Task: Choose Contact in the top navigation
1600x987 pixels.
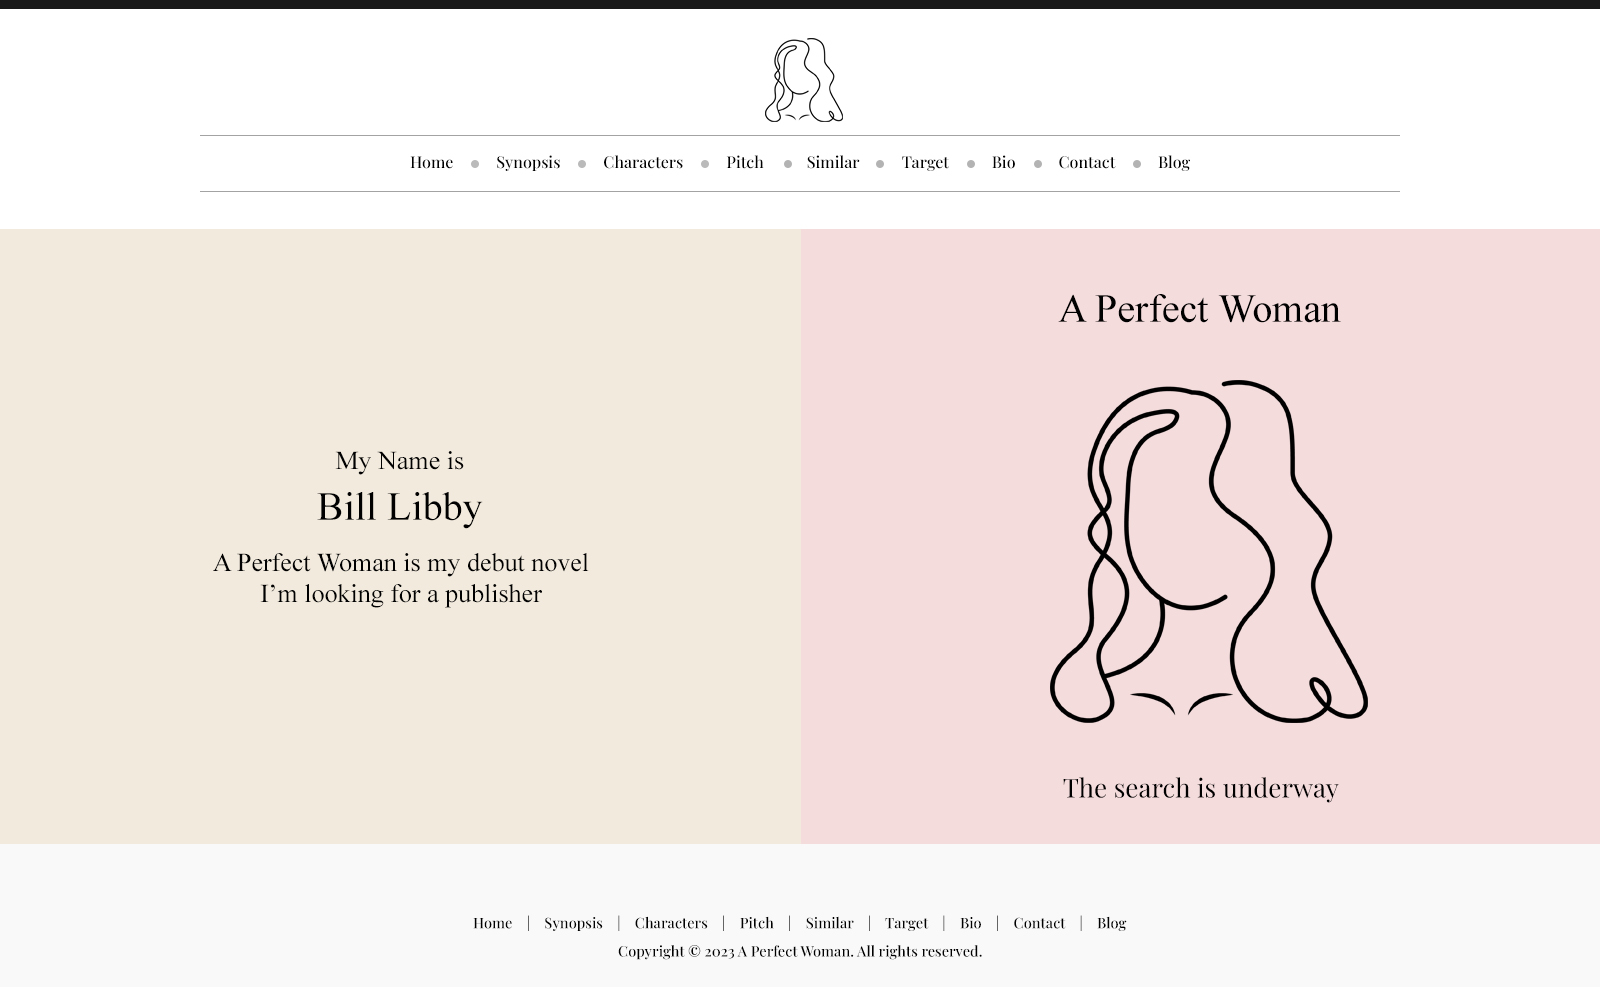Action: [1086, 162]
